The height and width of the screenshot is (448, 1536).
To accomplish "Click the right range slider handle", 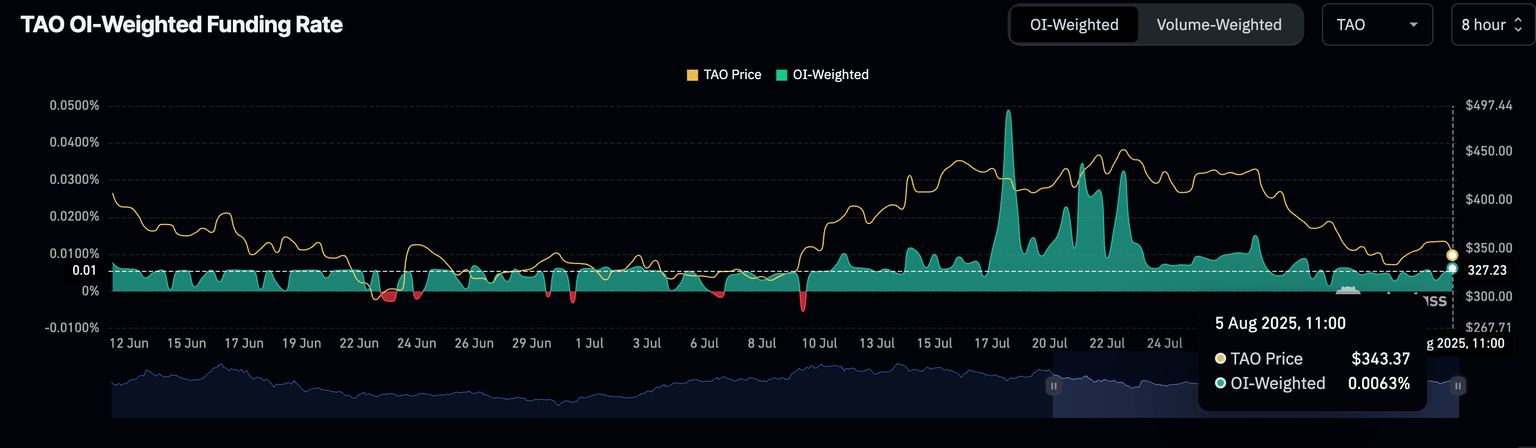I will click(1459, 385).
